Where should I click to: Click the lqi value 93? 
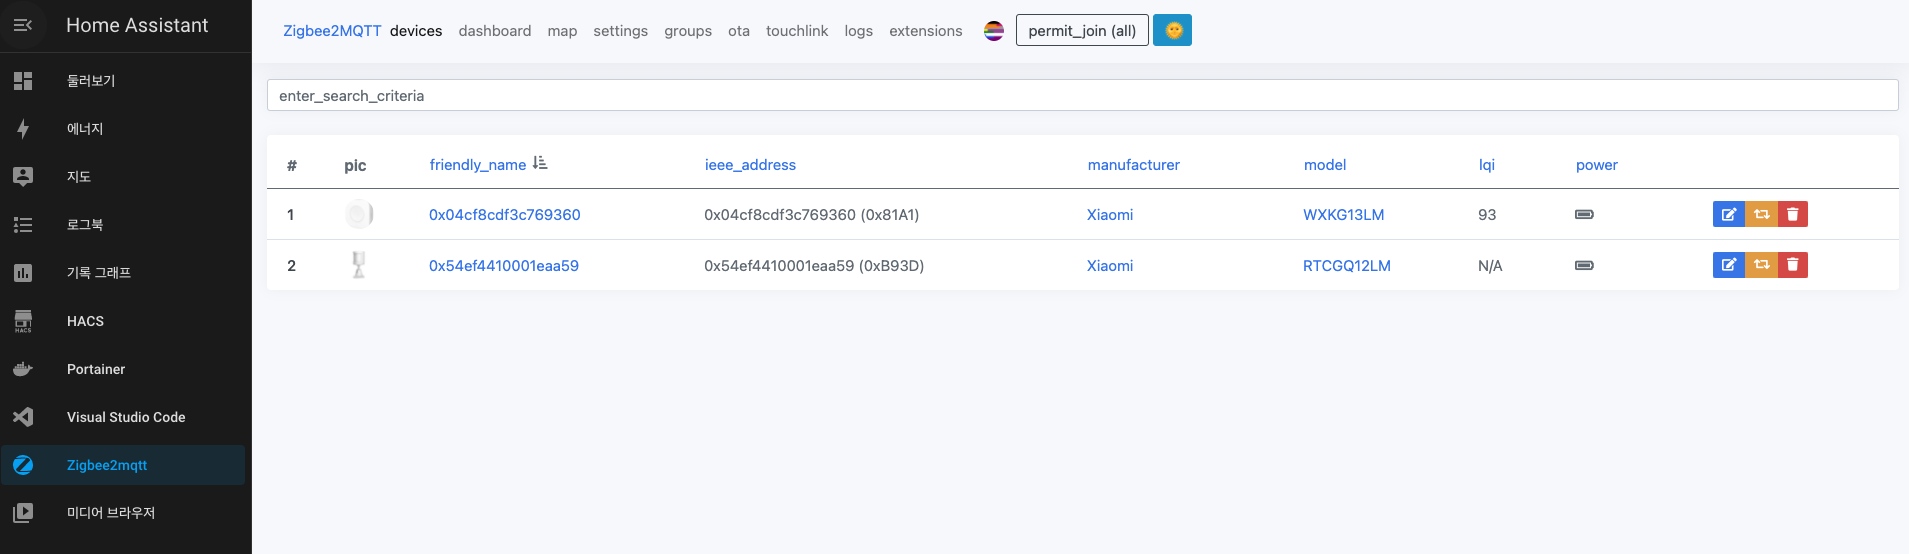(1487, 215)
